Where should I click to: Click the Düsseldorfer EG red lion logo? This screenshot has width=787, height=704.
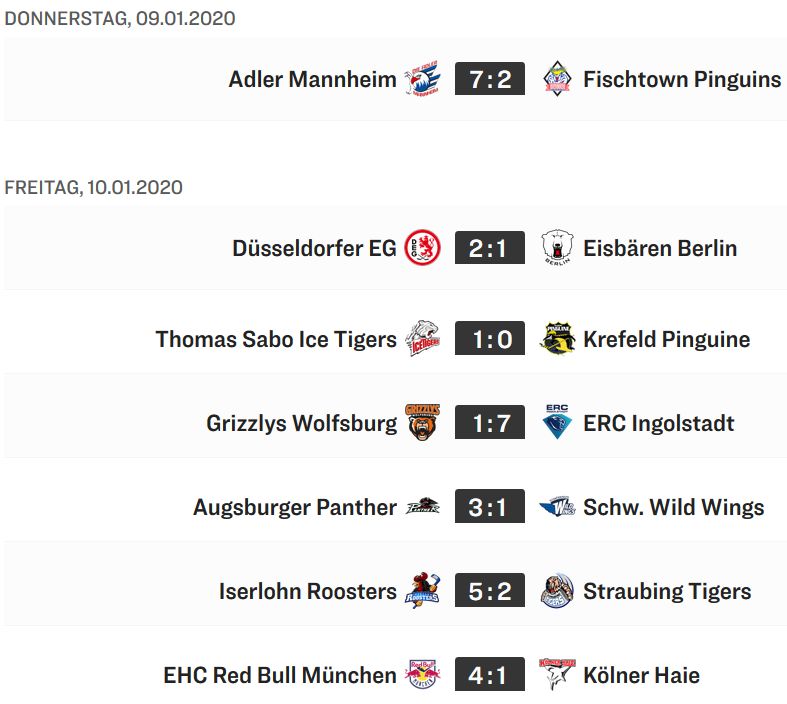(423, 247)
